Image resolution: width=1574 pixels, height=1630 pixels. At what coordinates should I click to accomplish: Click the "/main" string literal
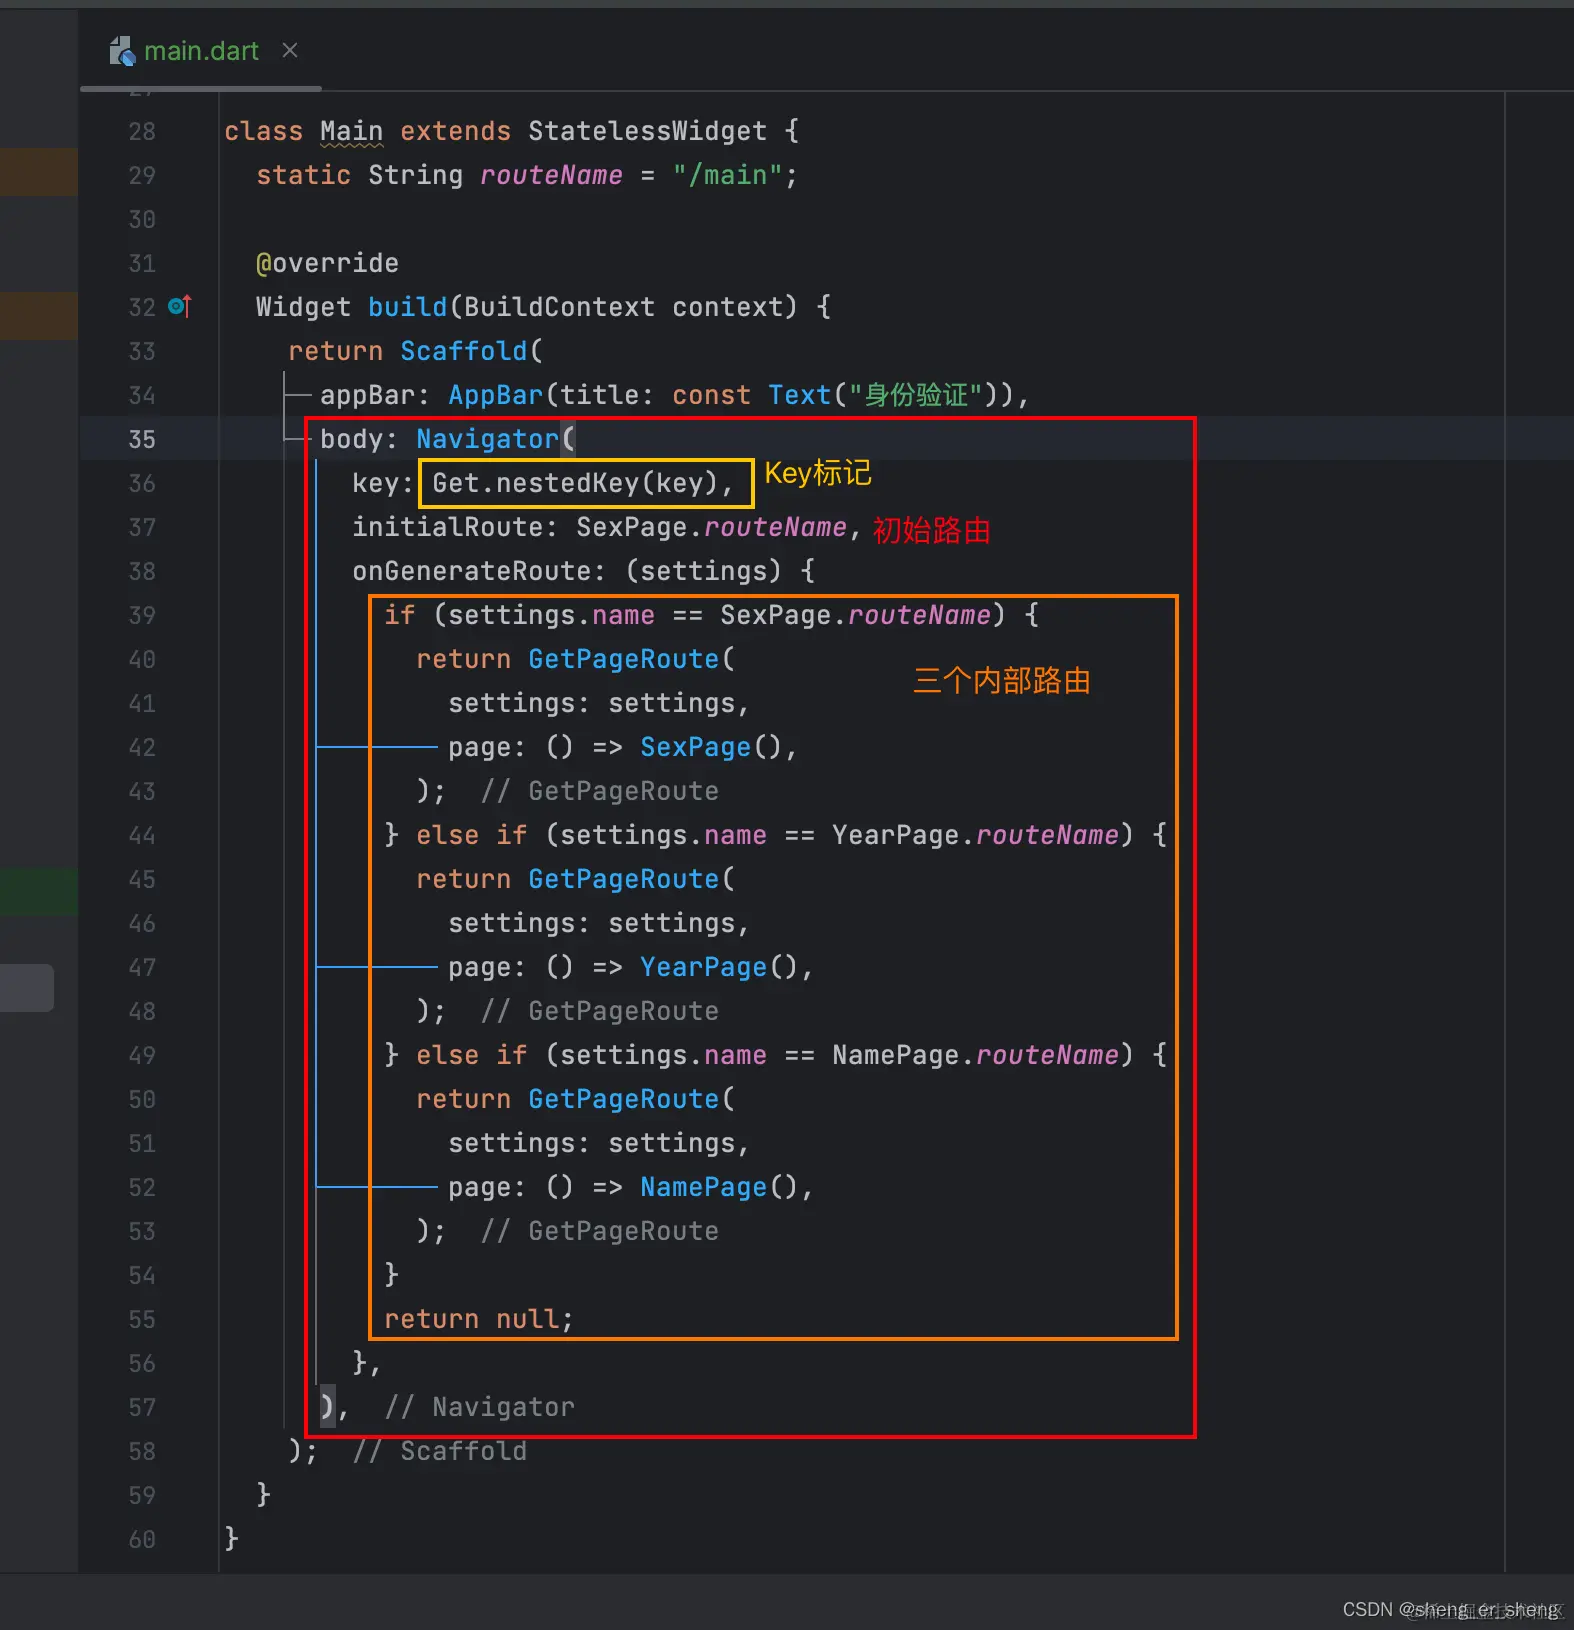click(x=727, y=175)
